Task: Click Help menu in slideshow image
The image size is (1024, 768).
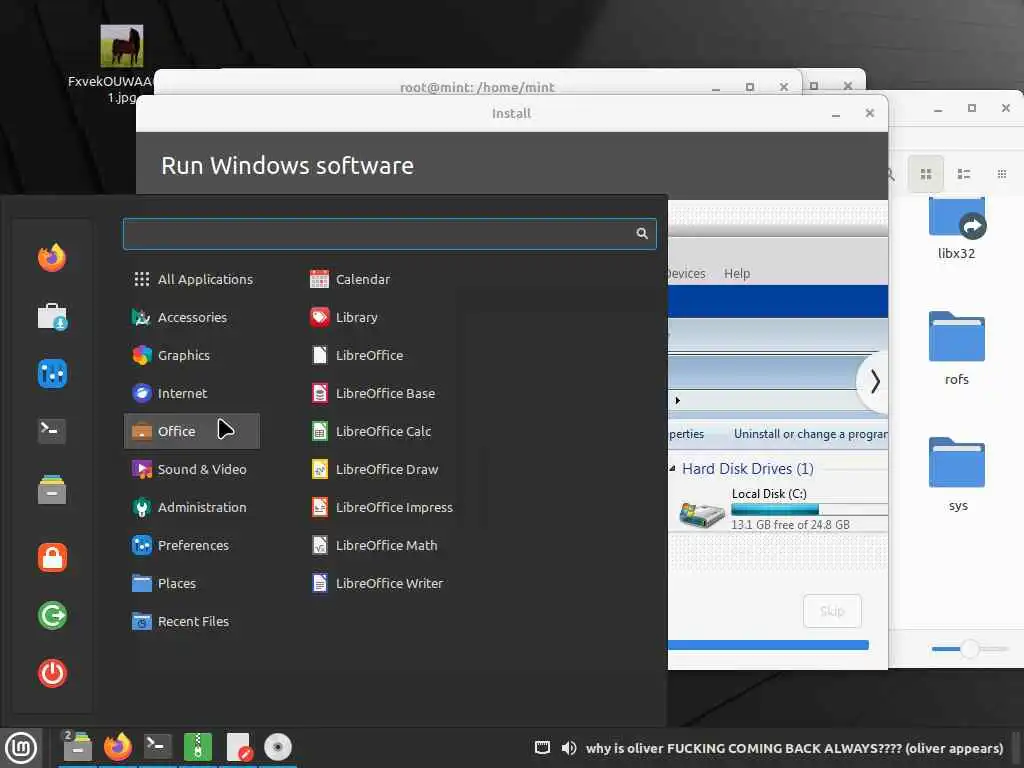Action: 737,274
